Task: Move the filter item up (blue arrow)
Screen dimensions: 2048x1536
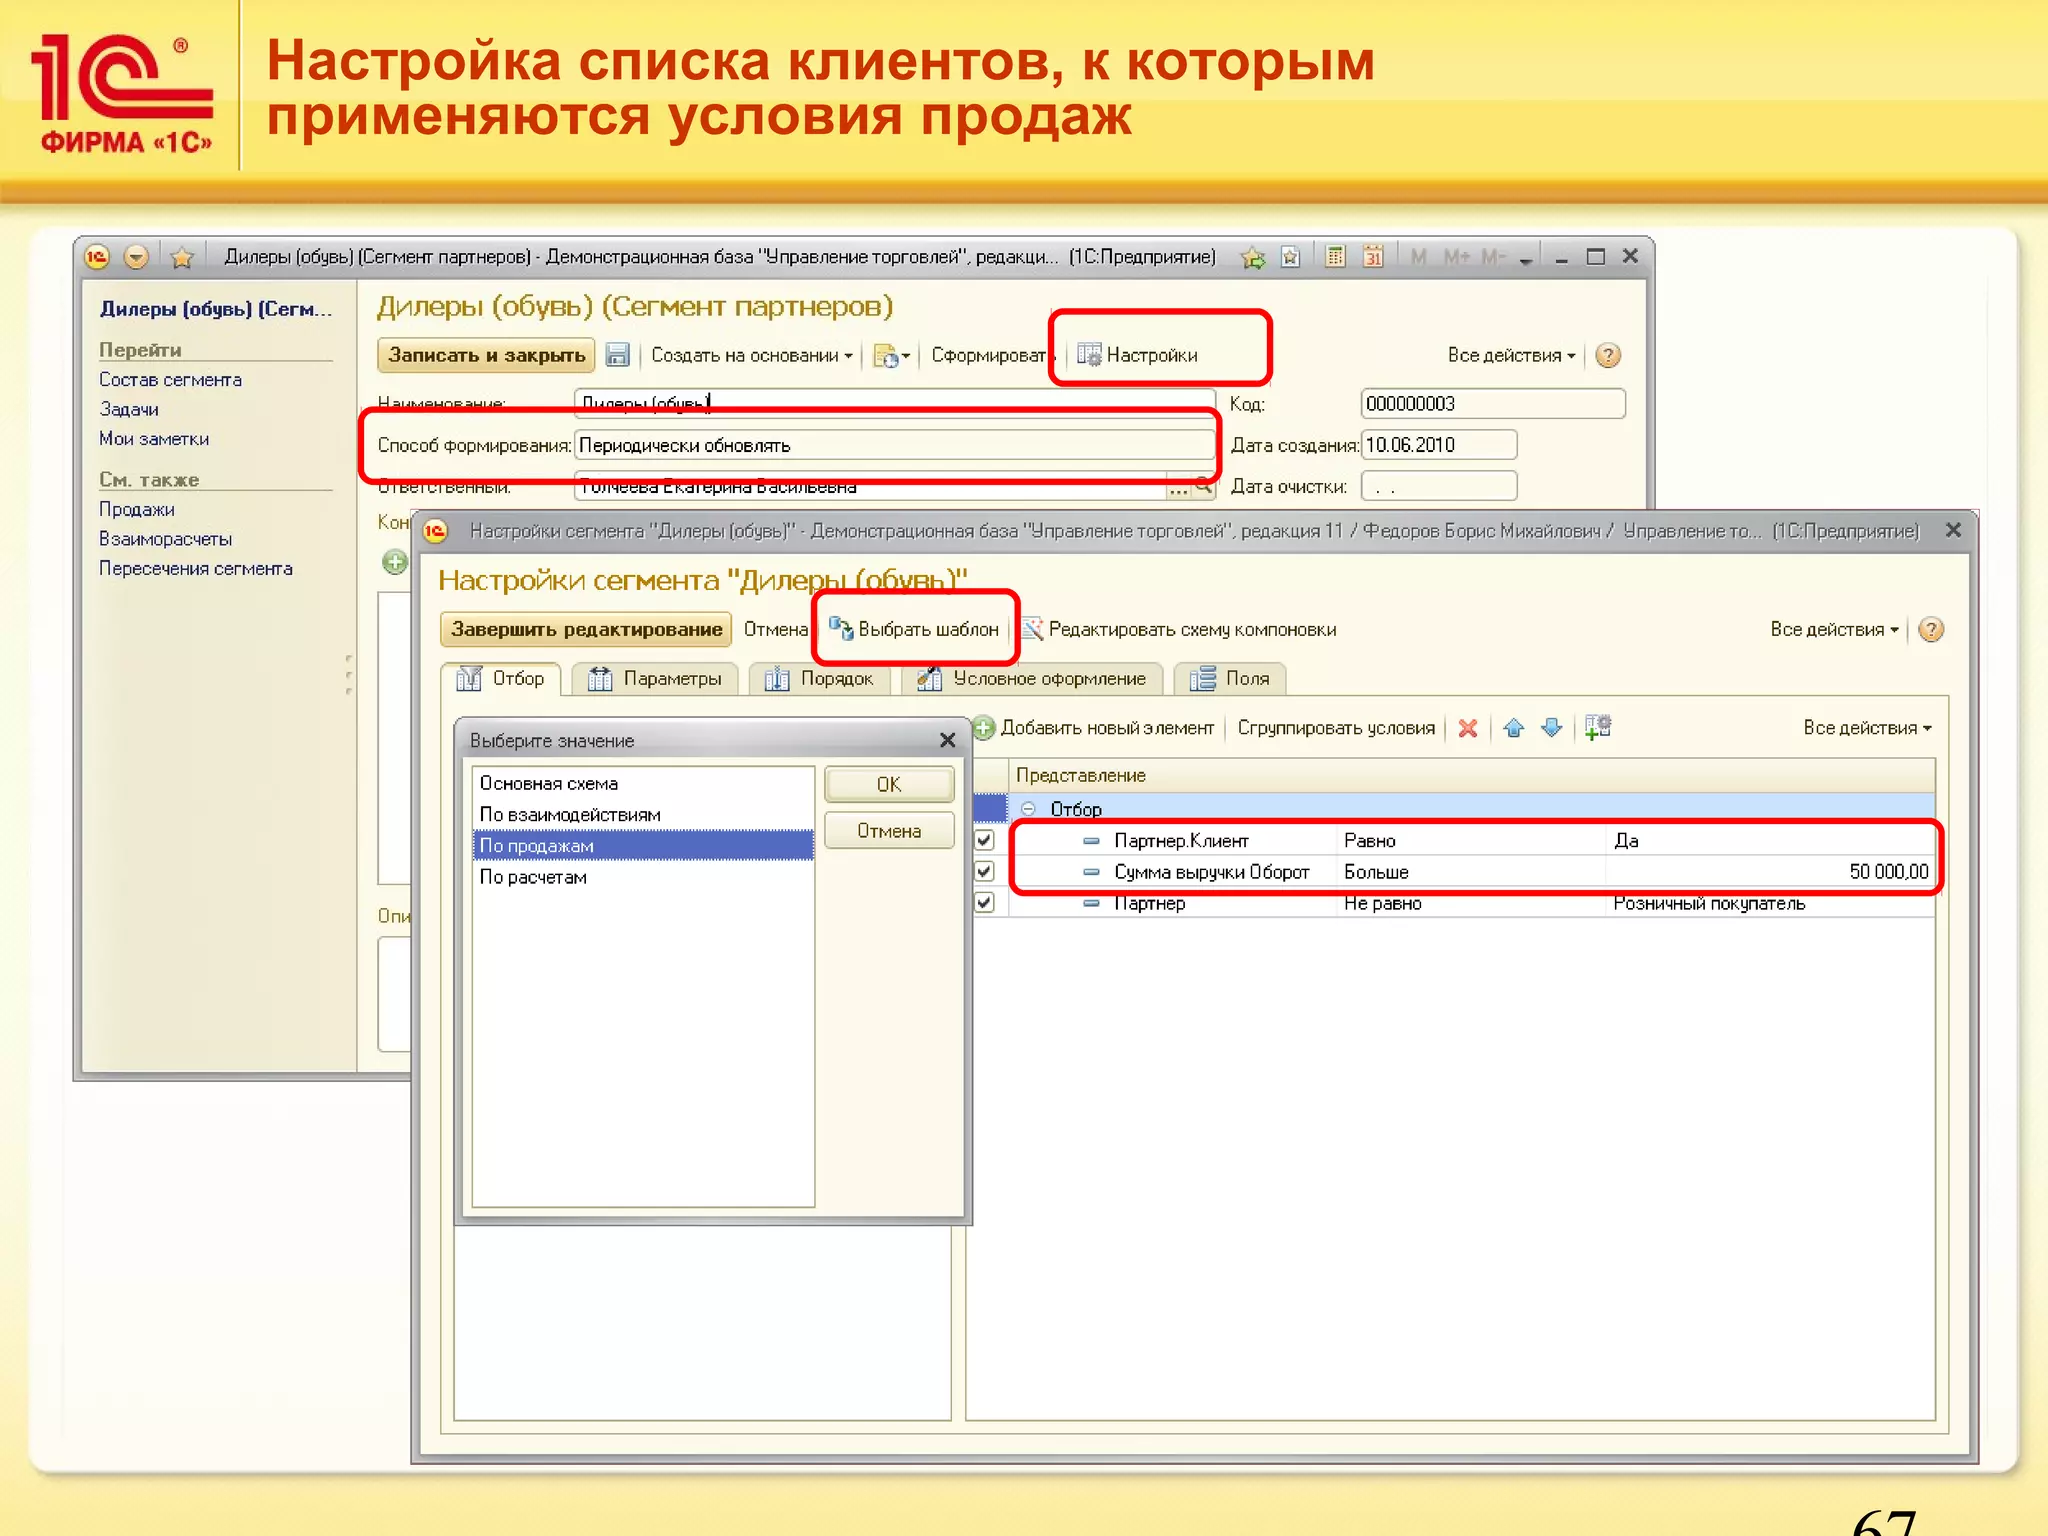Action: point(1513,728)
